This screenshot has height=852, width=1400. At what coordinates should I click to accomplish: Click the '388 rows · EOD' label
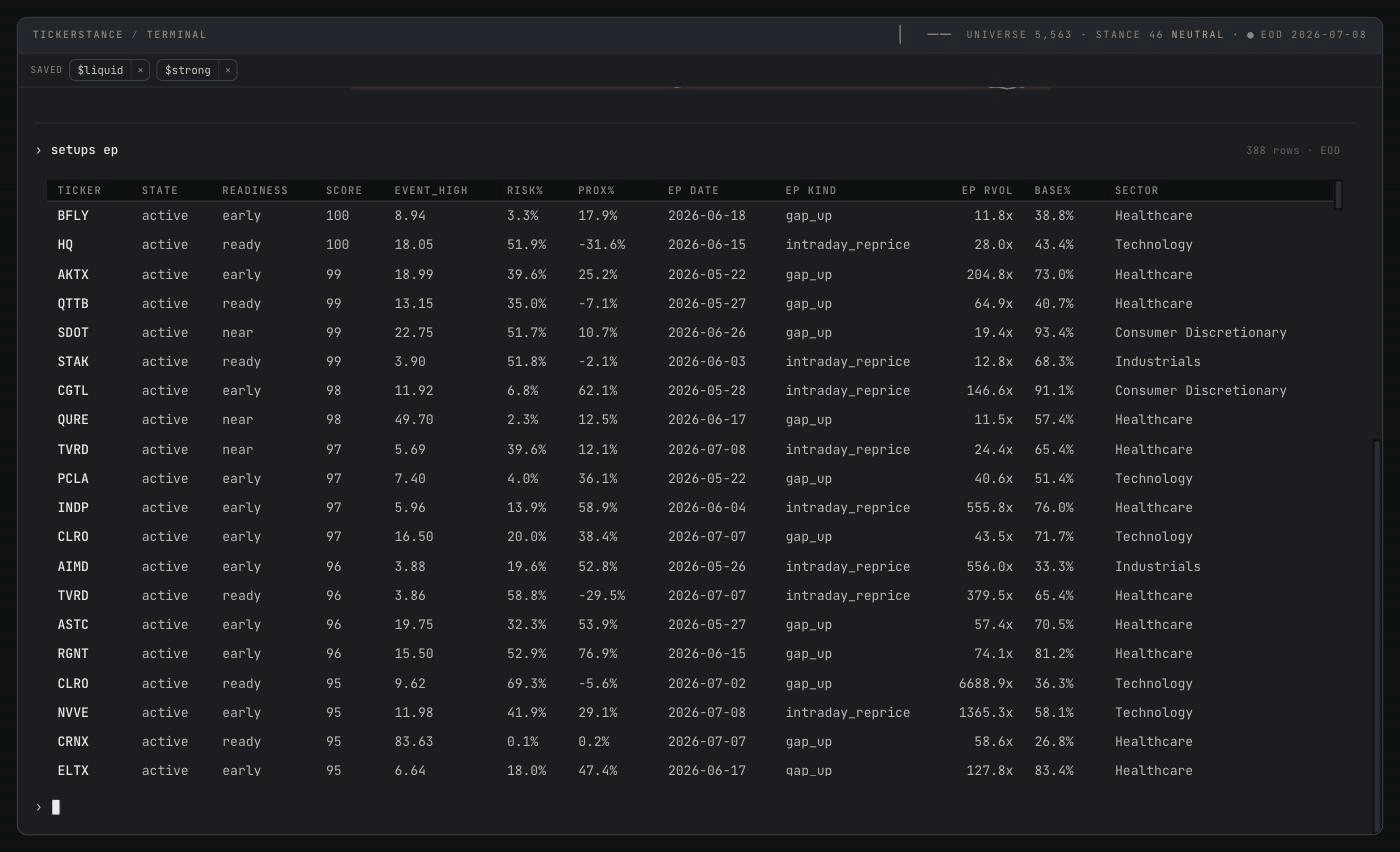pyautogui.click(x=1293, y=151)
